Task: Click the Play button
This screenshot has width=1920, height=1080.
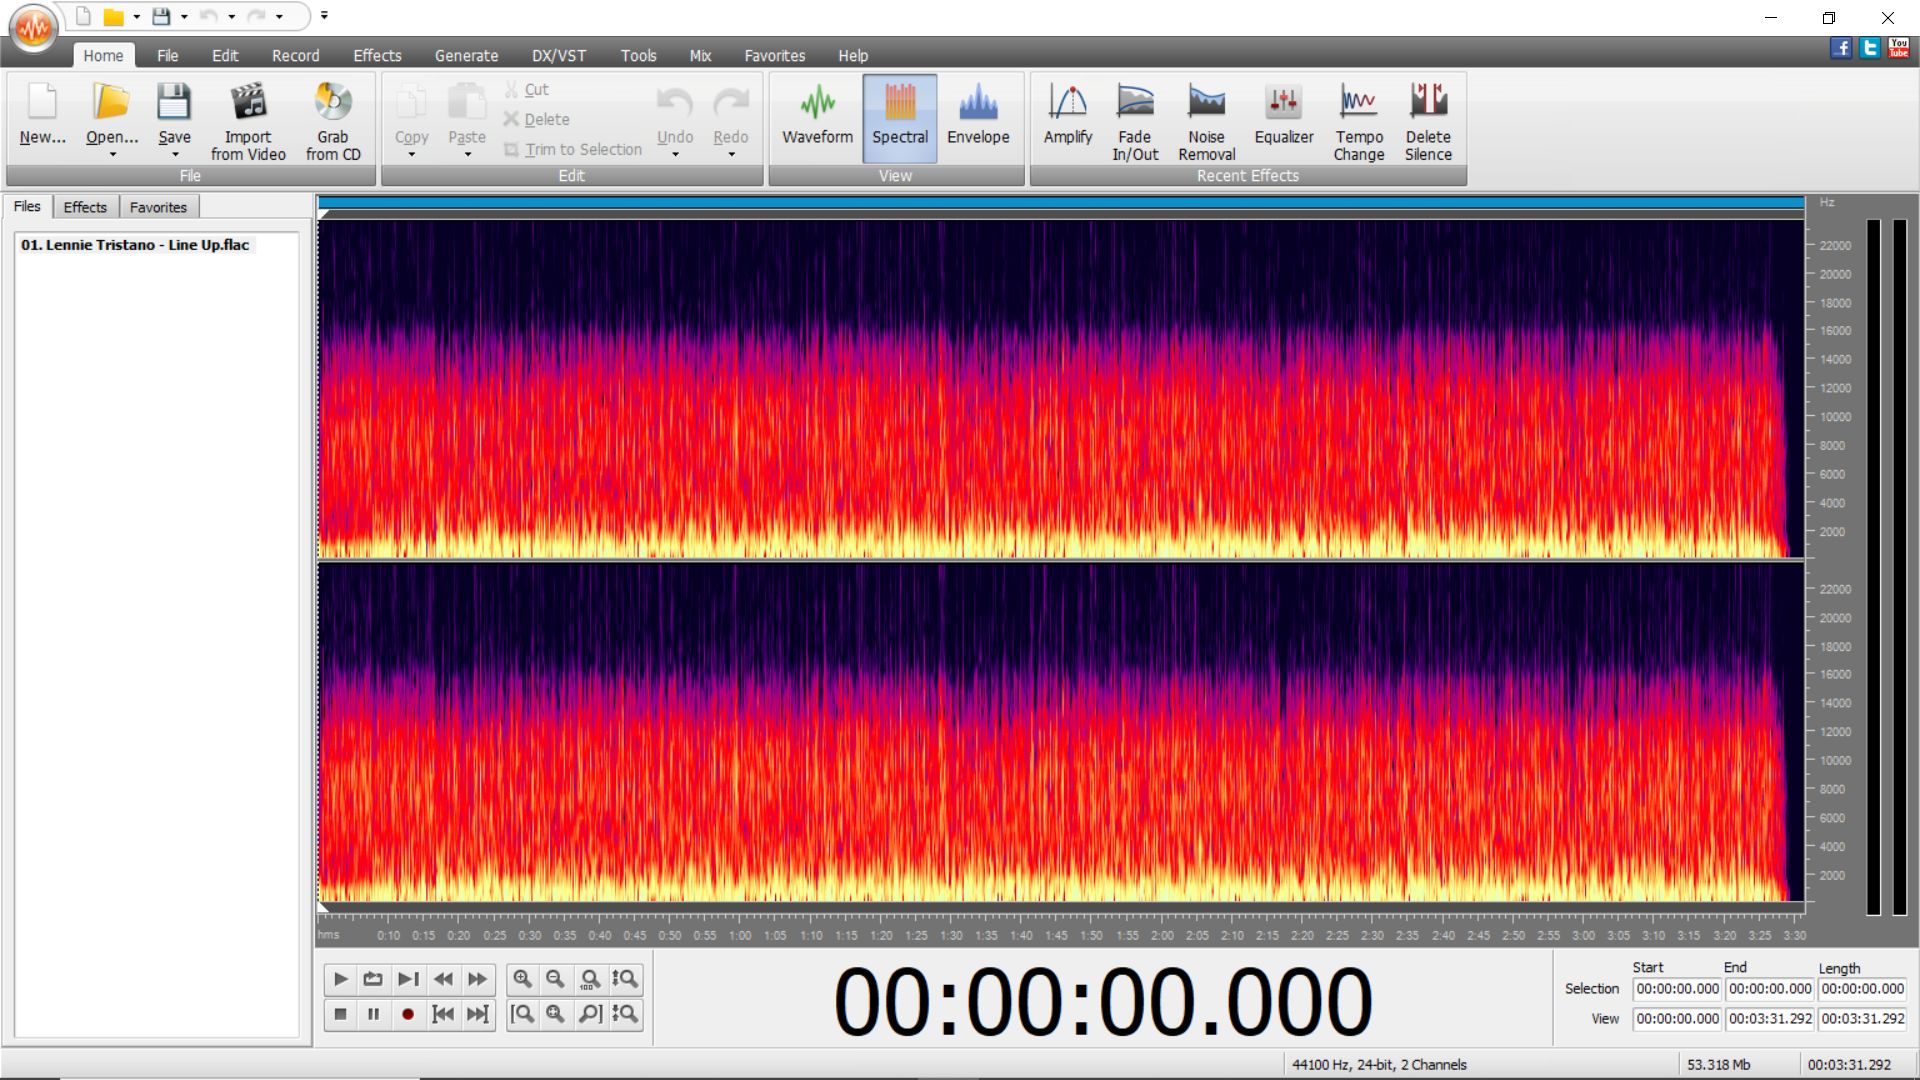Action: (x=340, y=979)
